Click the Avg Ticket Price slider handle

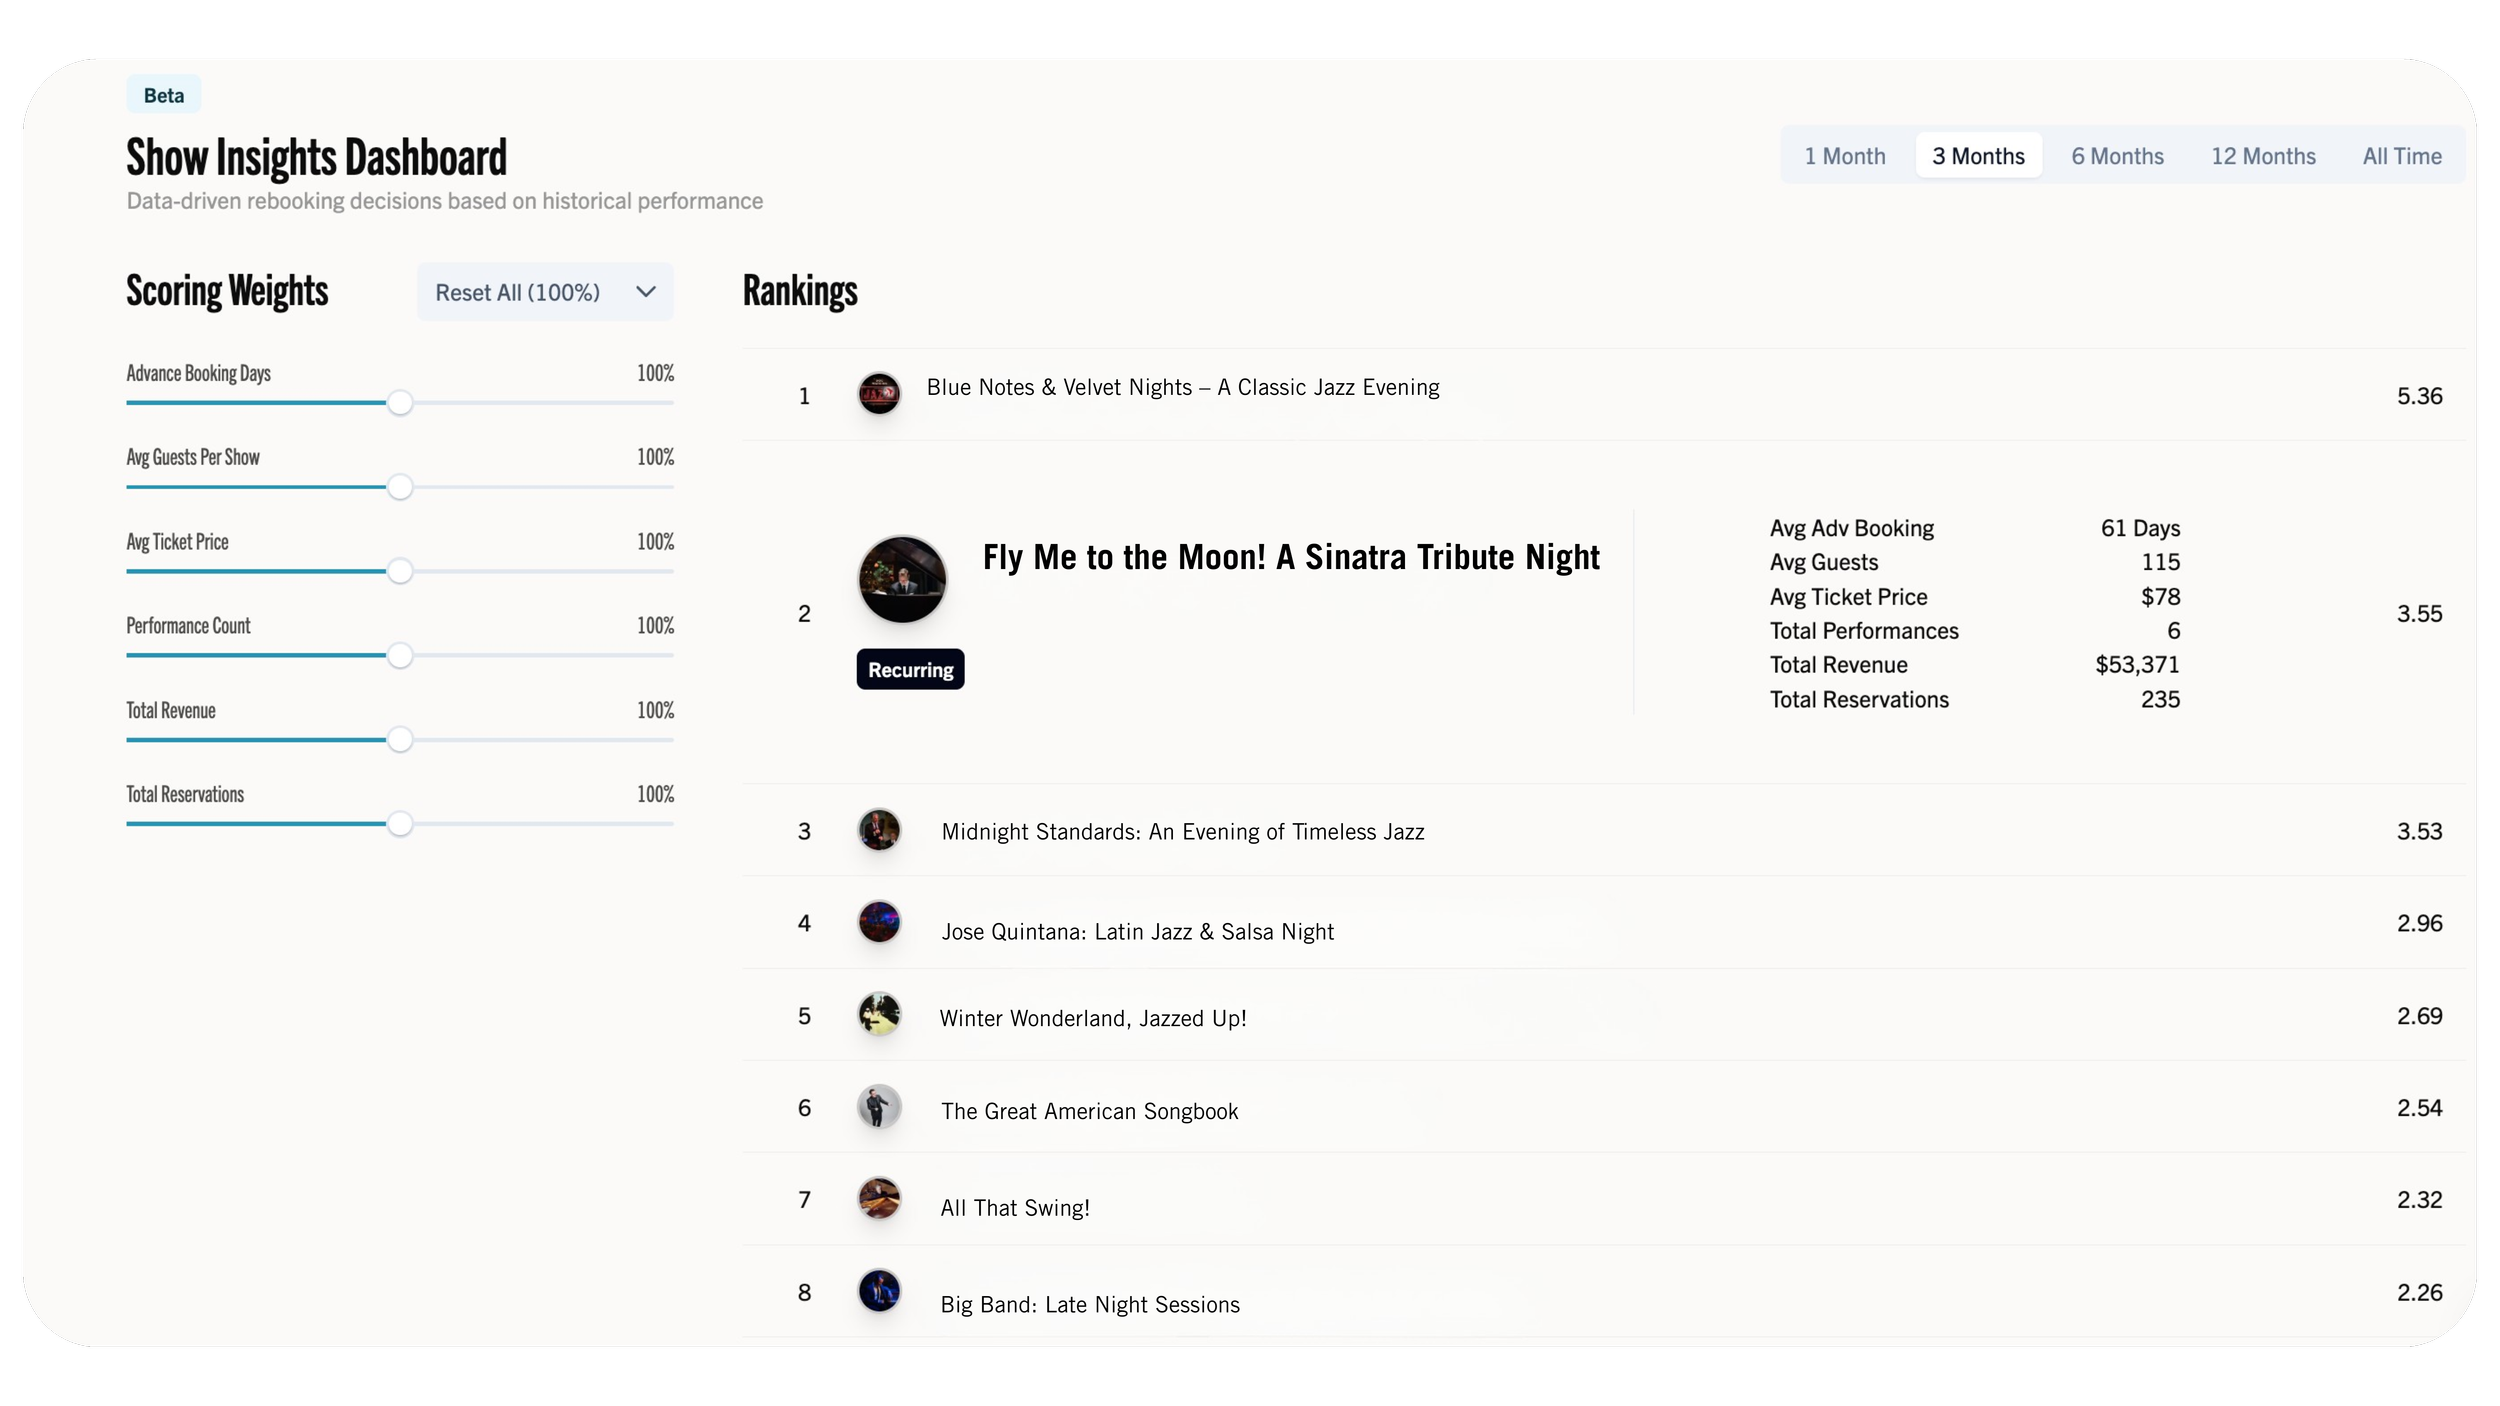pyautogui.click(x=400, y=572)
